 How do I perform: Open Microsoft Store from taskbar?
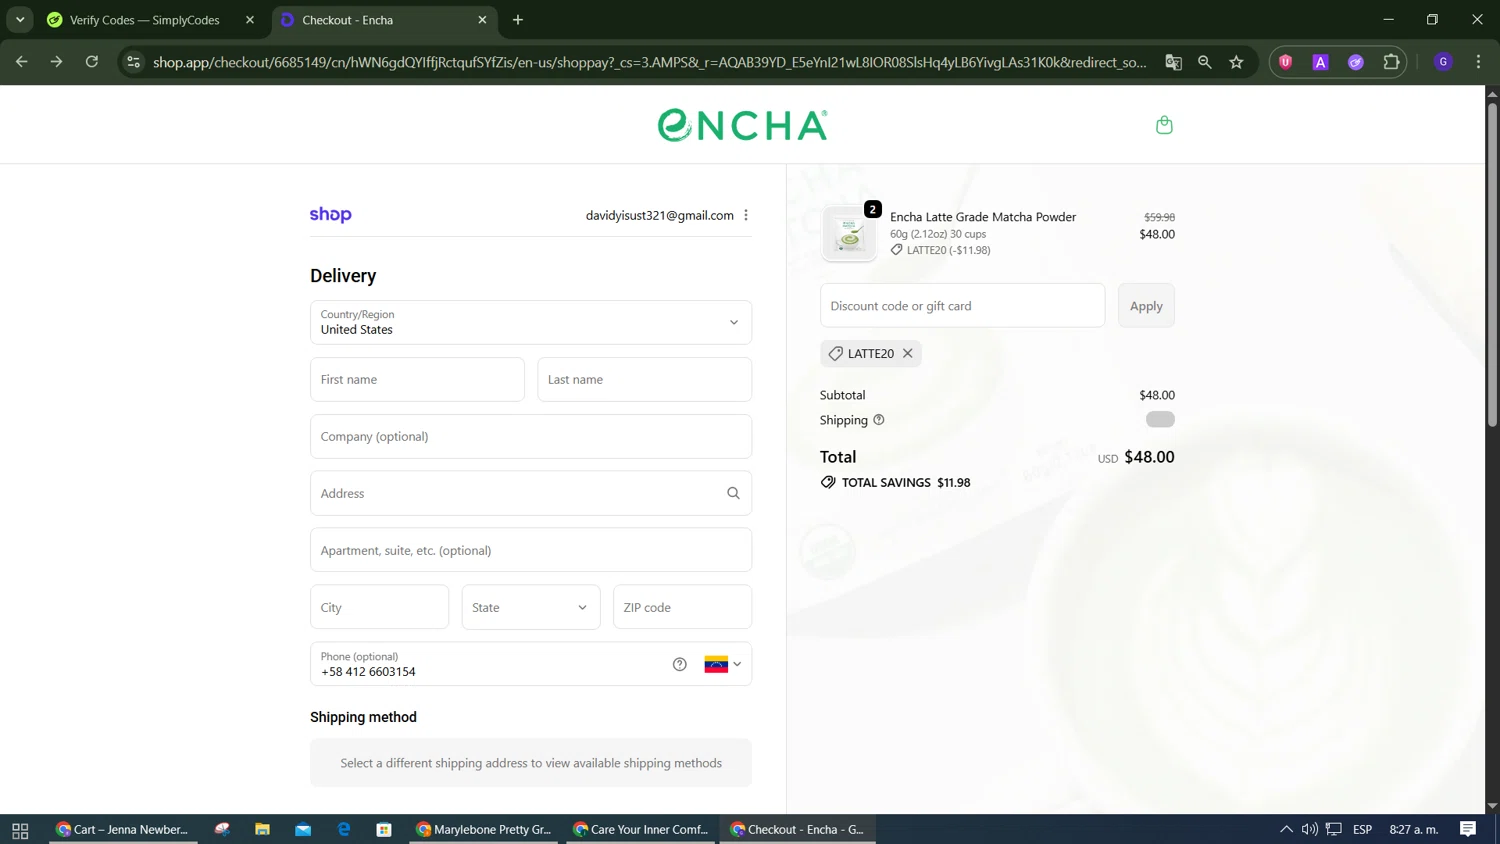pyautogui.click(x=384, y=830)
